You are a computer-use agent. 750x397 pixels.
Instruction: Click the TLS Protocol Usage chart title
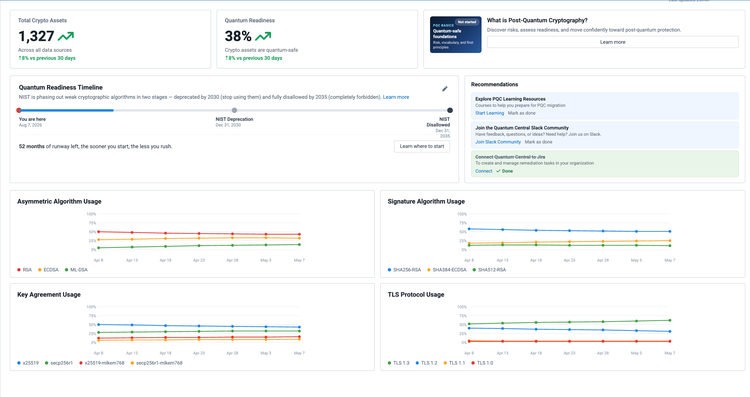(x=416, y=295)
